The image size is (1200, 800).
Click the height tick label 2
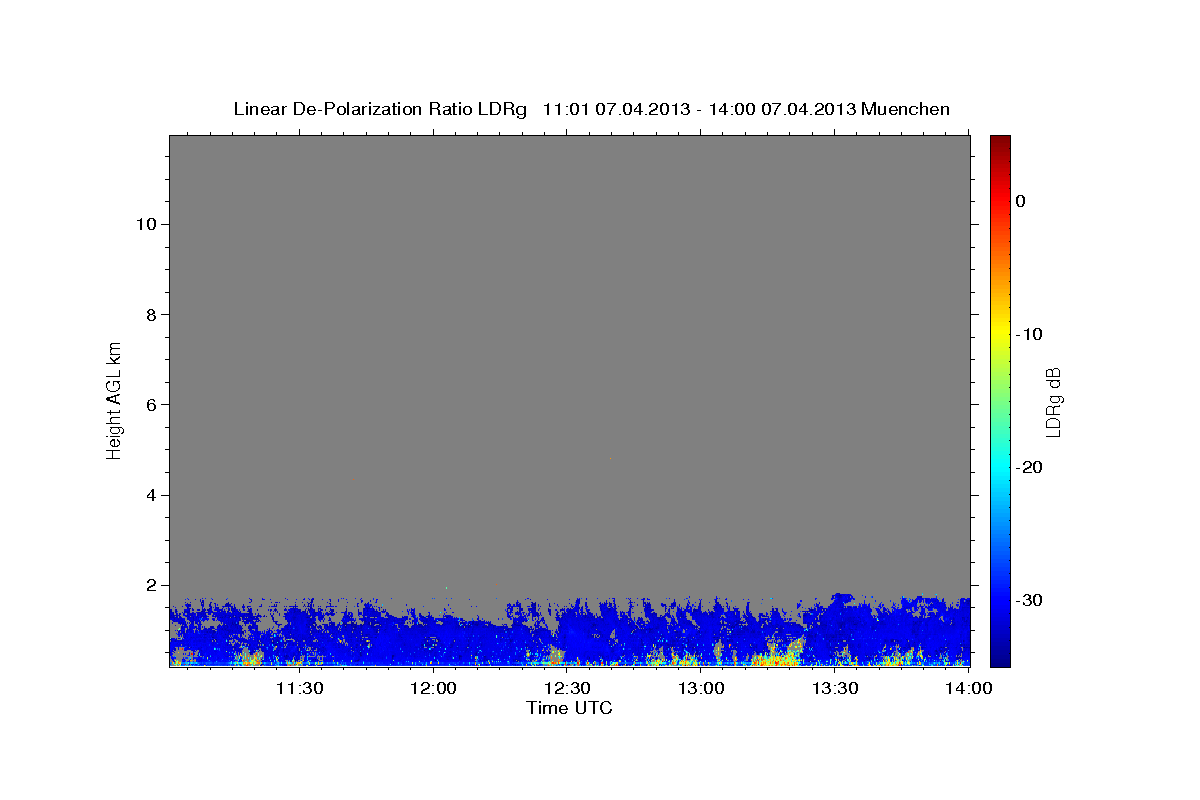click(x=152, y=586)
